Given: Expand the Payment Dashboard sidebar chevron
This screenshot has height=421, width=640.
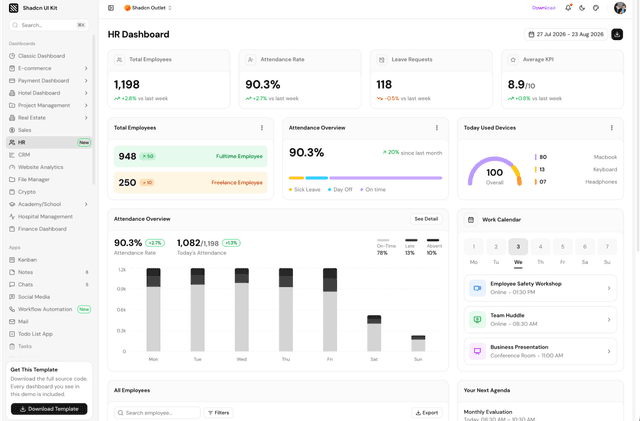Looking at the screenshot, I should click(x=86, y=81).
